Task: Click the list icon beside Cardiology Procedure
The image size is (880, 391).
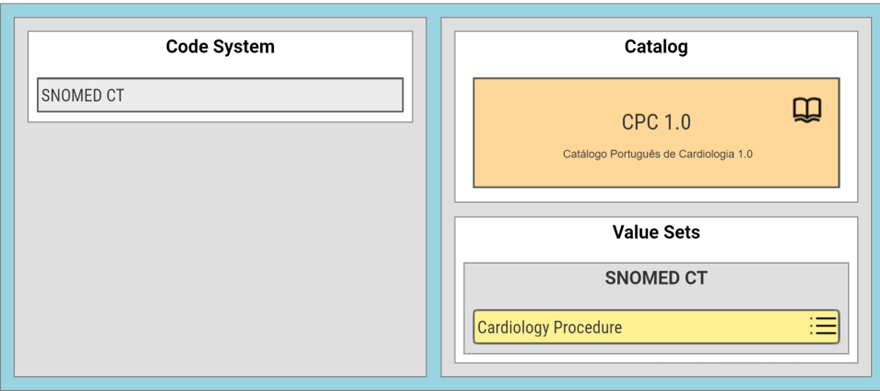Action: coord(823,325)
